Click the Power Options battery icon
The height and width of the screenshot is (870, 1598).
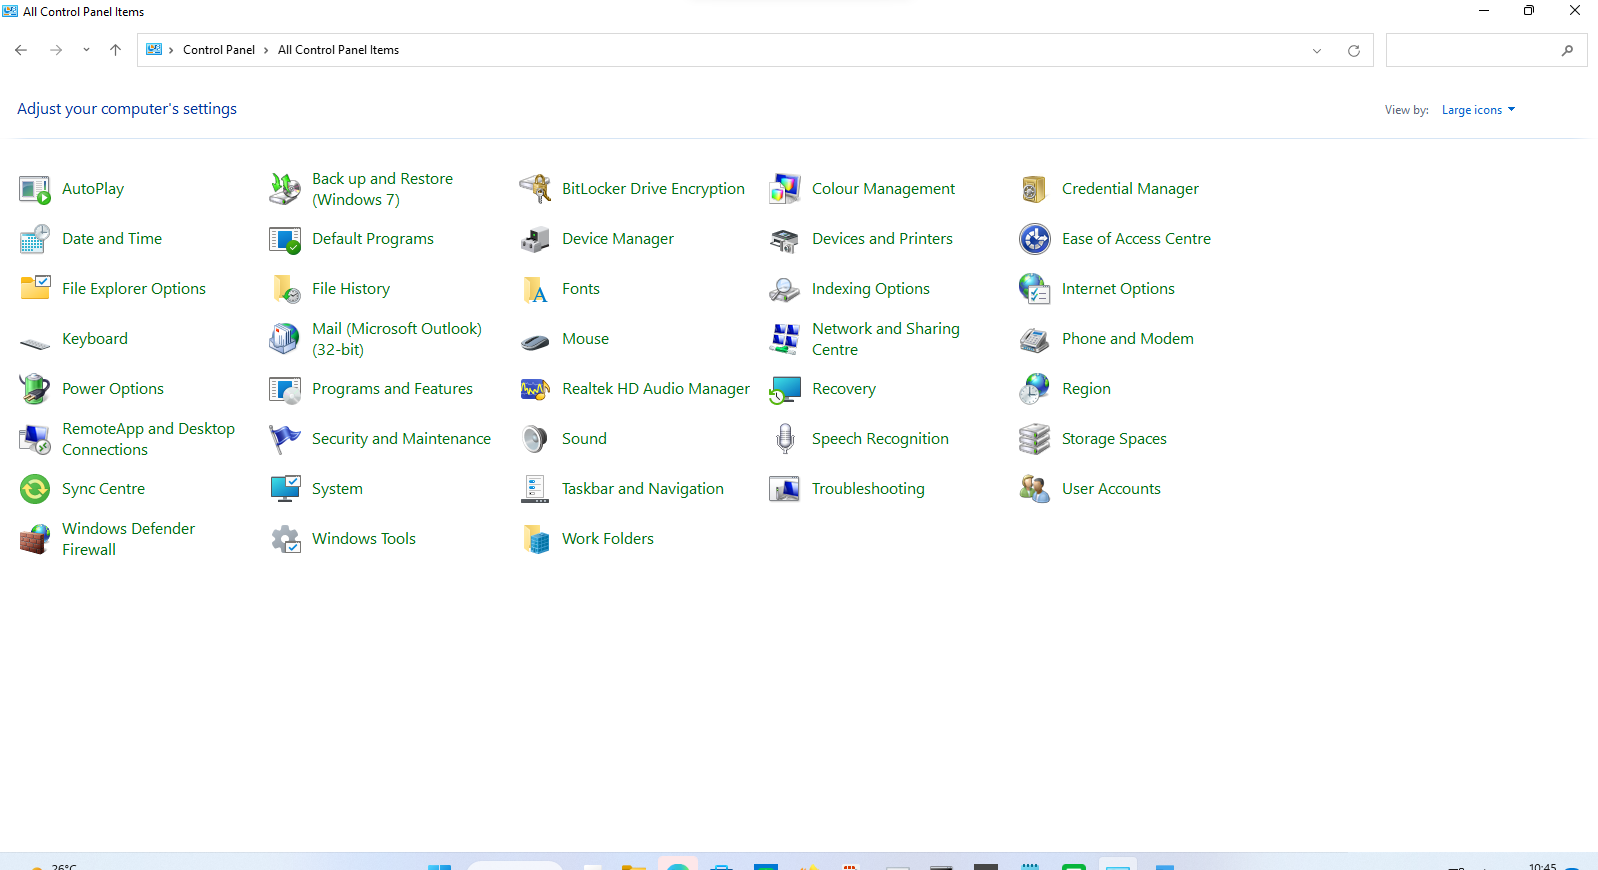[x=35, y=389]
